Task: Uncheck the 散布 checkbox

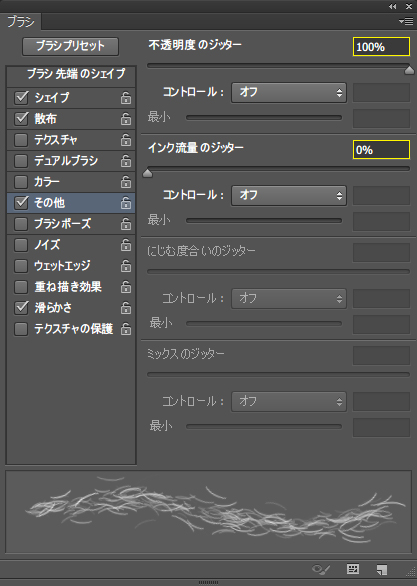Action: (21, 119)
